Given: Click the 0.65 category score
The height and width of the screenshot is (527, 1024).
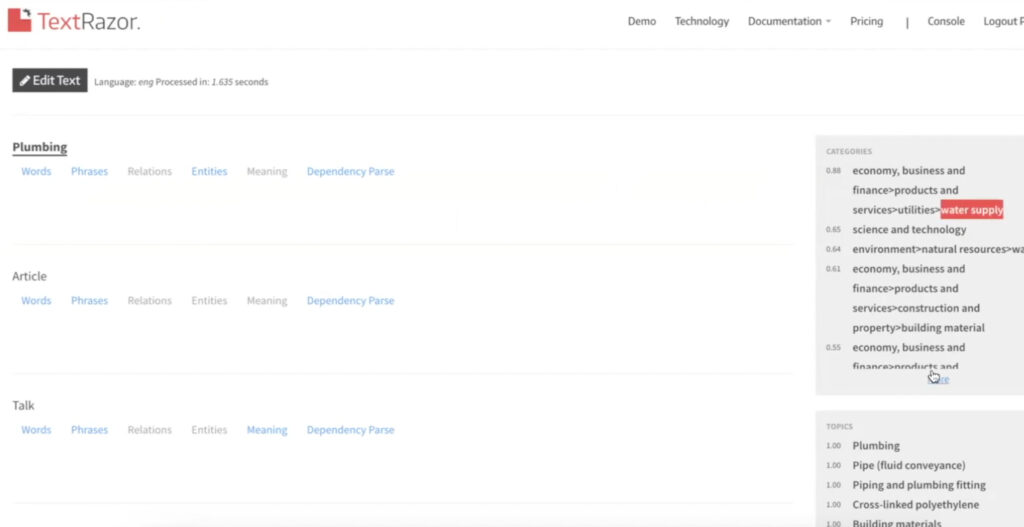Looking at the screenshot, I should click(833, 229).
